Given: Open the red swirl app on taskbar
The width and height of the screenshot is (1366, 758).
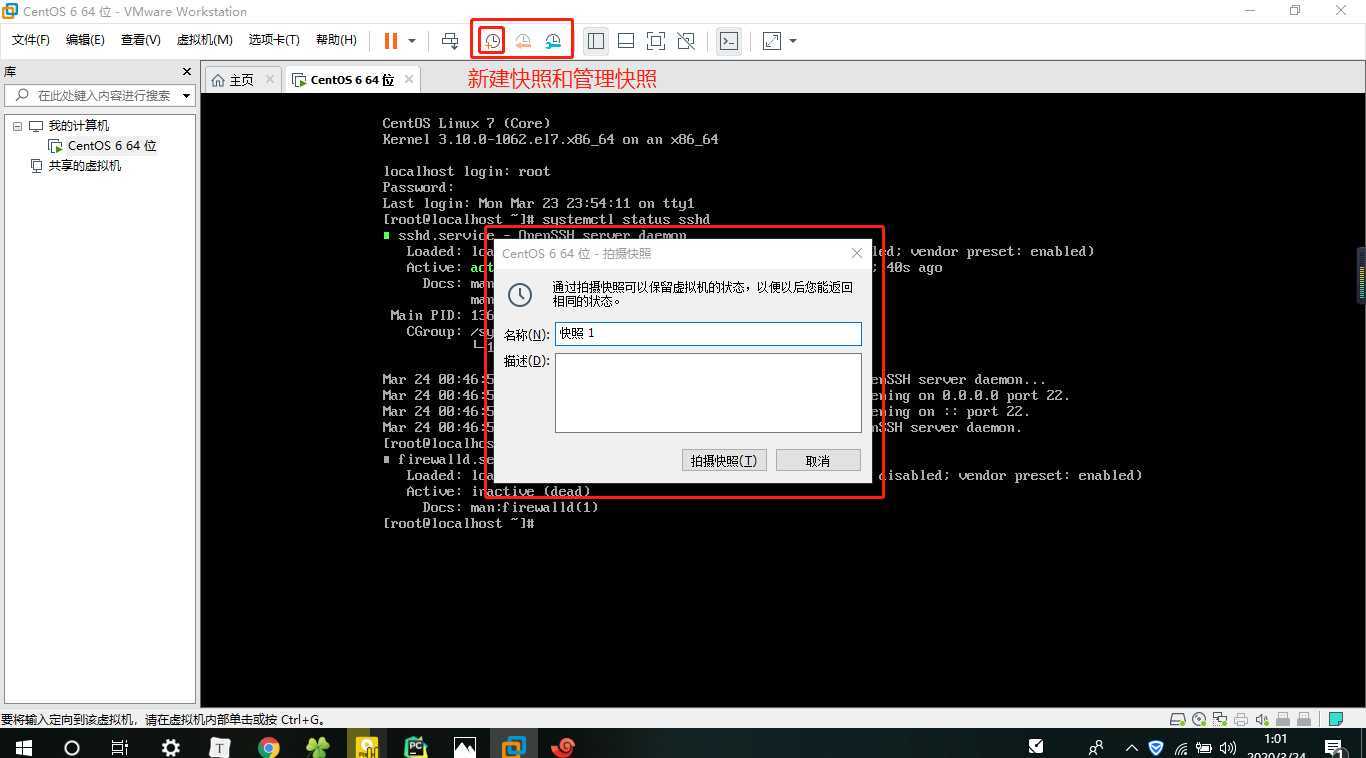Looking at the screenshot, I should click(x=562, y=746).
